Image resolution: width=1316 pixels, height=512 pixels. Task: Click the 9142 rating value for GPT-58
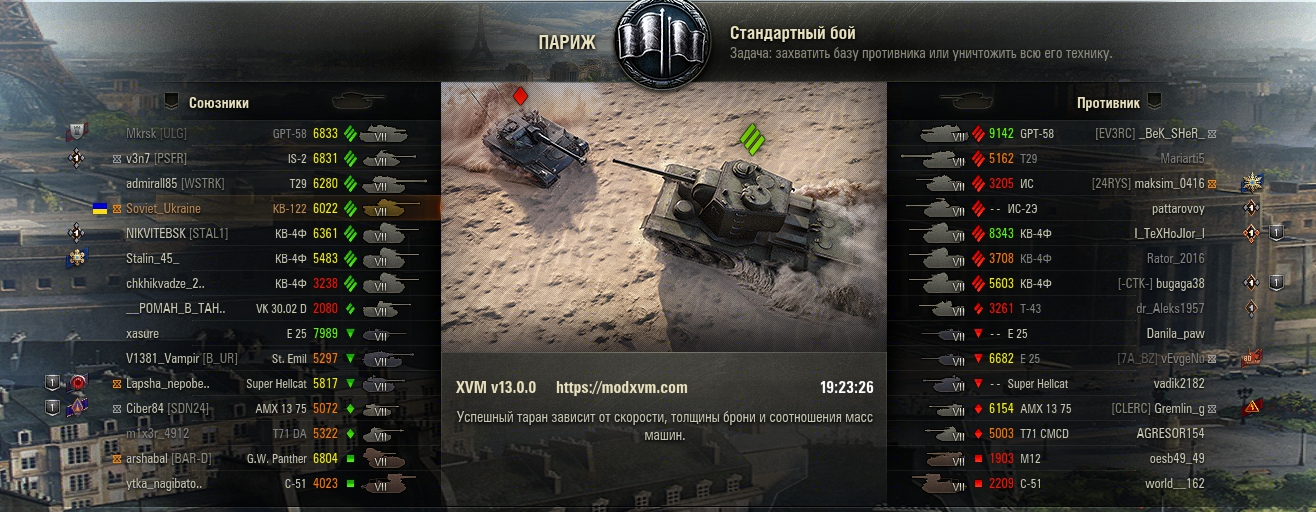click(1001, 133)
